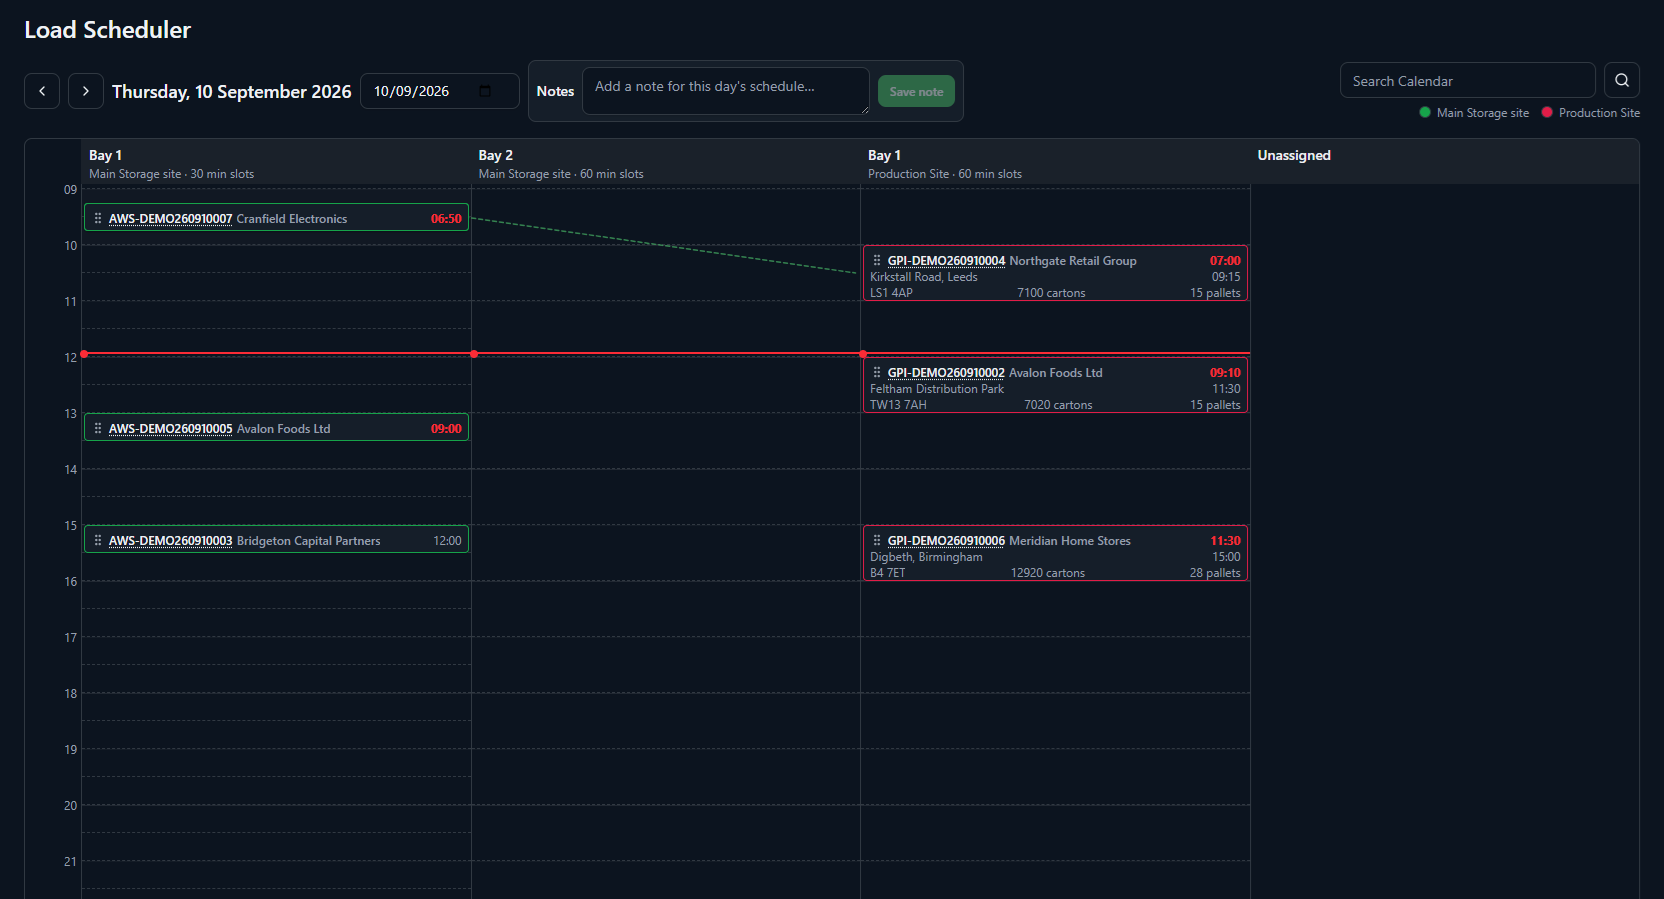Click Northgate Retail Group customer name
The height and width of the screenshot is (899, 1664).
point(1073,261)
